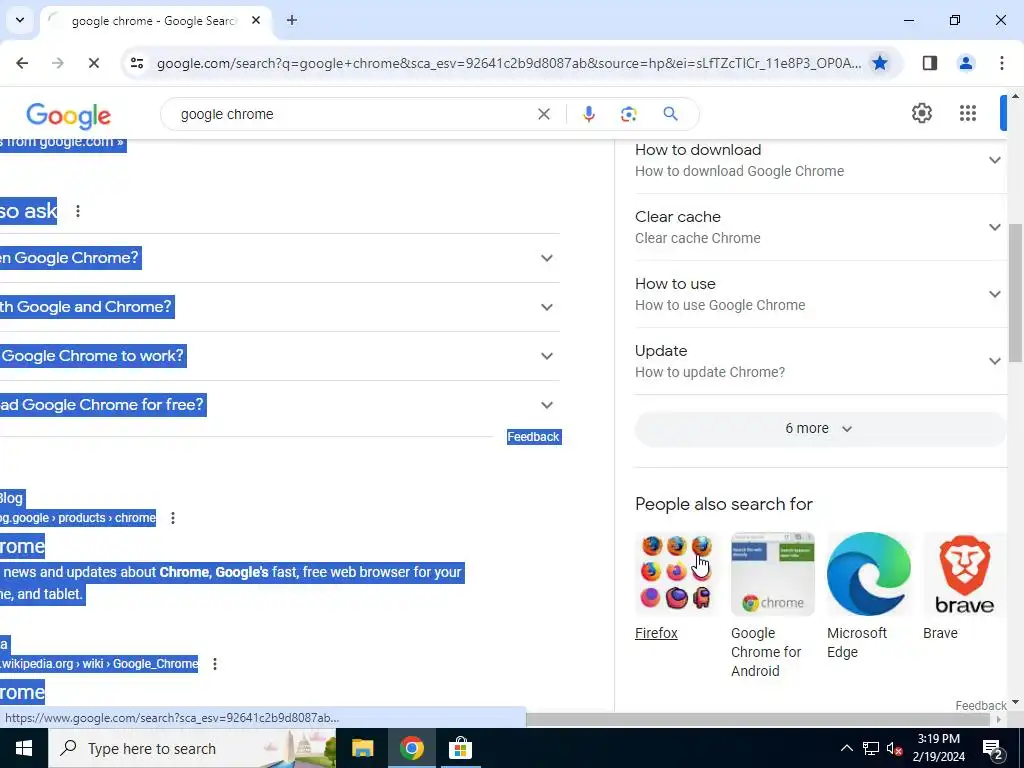Expand How to download section

tap(820, 160)
